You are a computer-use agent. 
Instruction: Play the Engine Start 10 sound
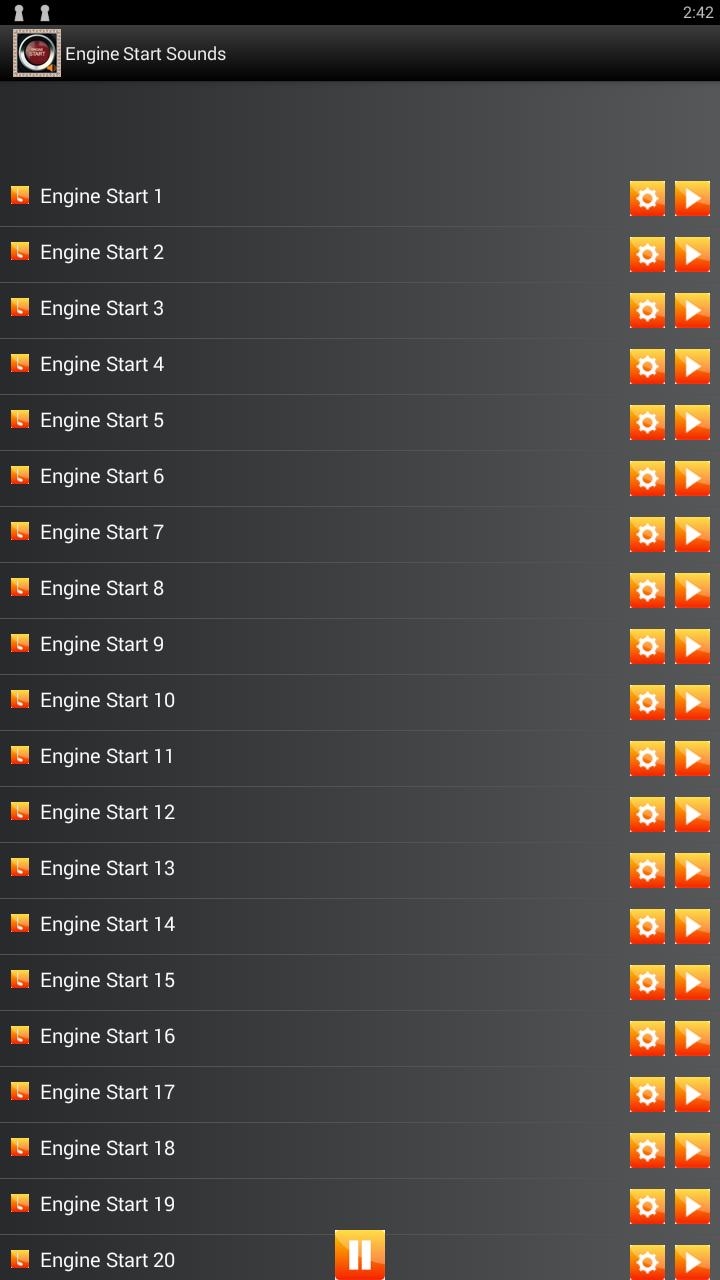pyautogui.click(x=692, y=702)
